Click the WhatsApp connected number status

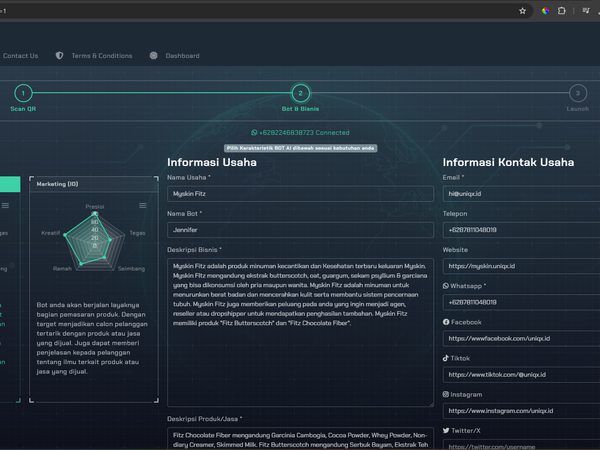(300, 132)
